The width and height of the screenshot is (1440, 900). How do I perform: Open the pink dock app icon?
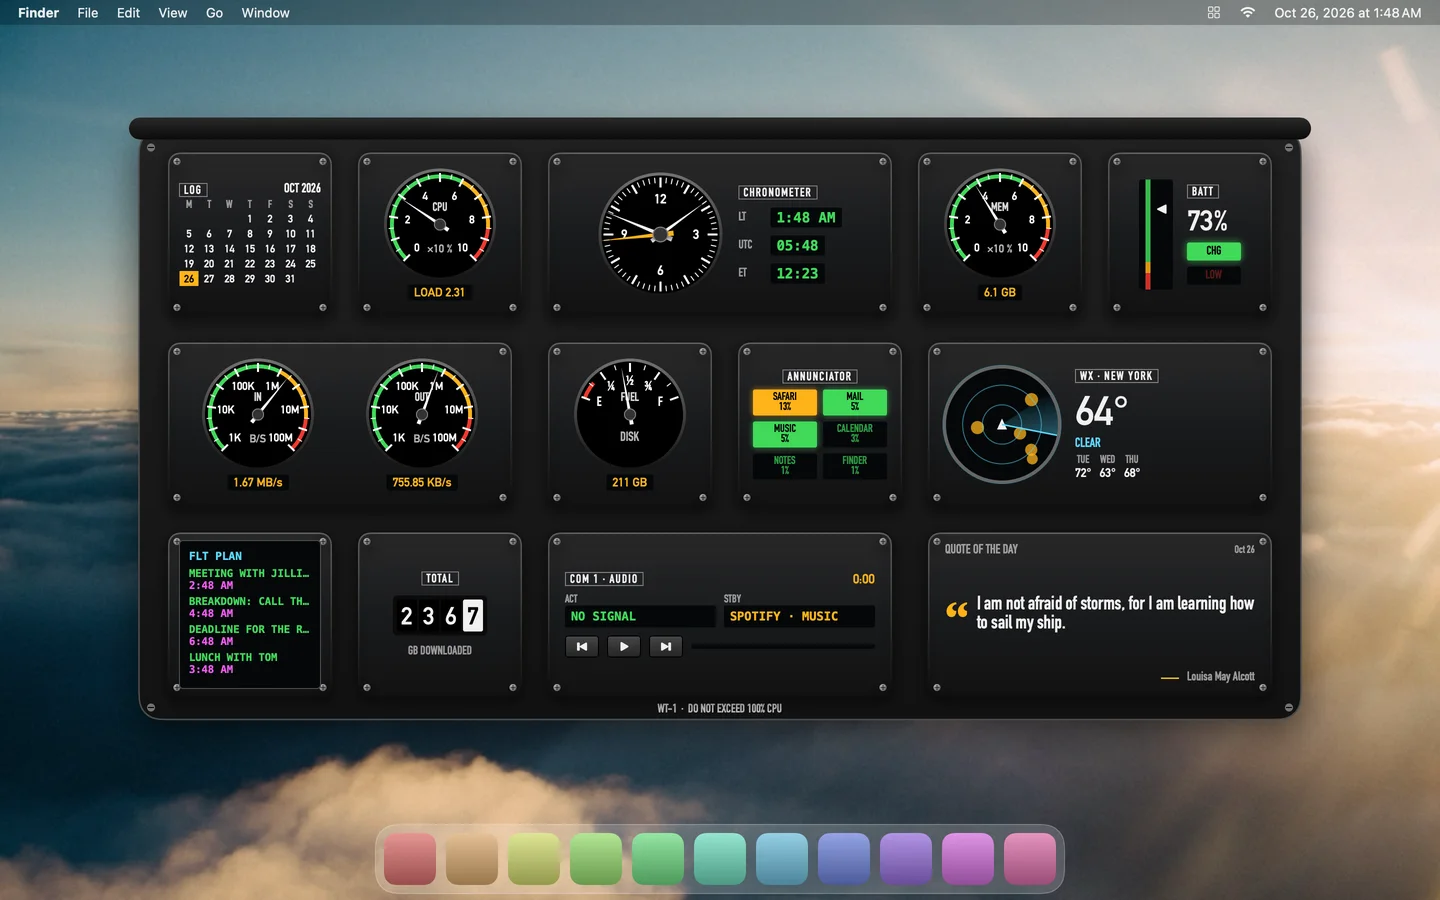pos(1030,859)
